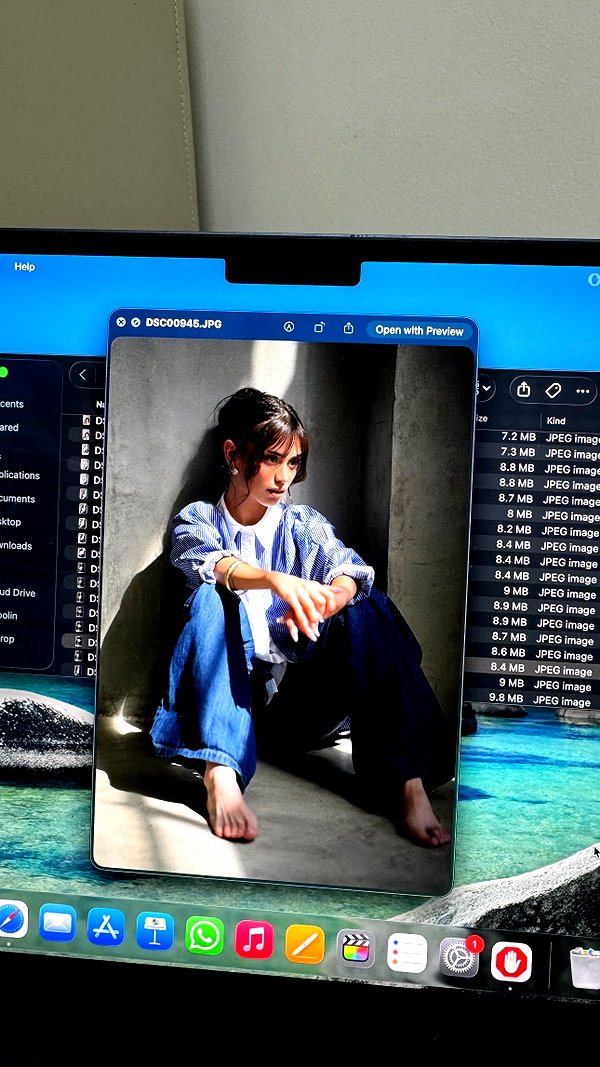This screenshot has width=600, height=1067.
Task: Open Documents in the Finder sidebar
Action: click(x=17, y=499)
